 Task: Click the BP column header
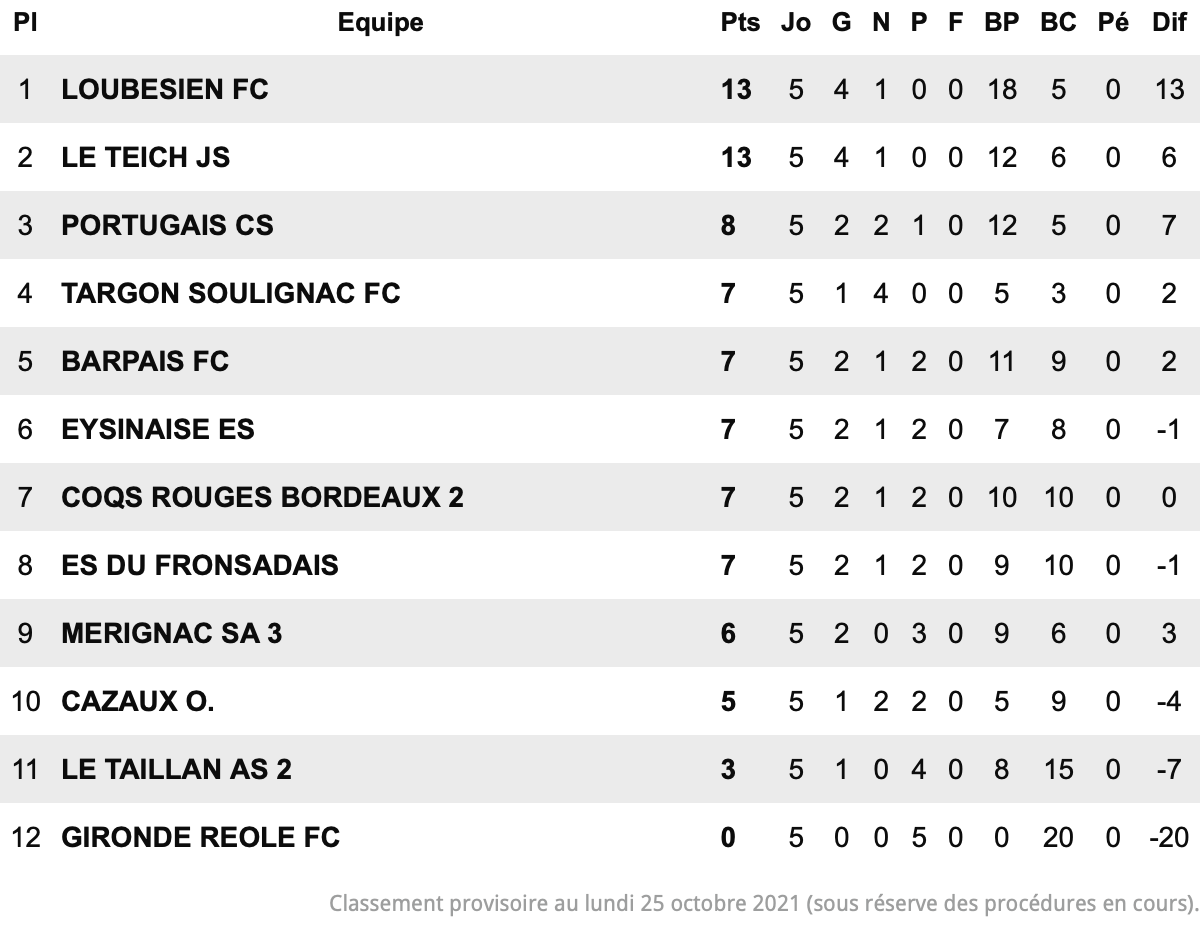[1001, 23]
